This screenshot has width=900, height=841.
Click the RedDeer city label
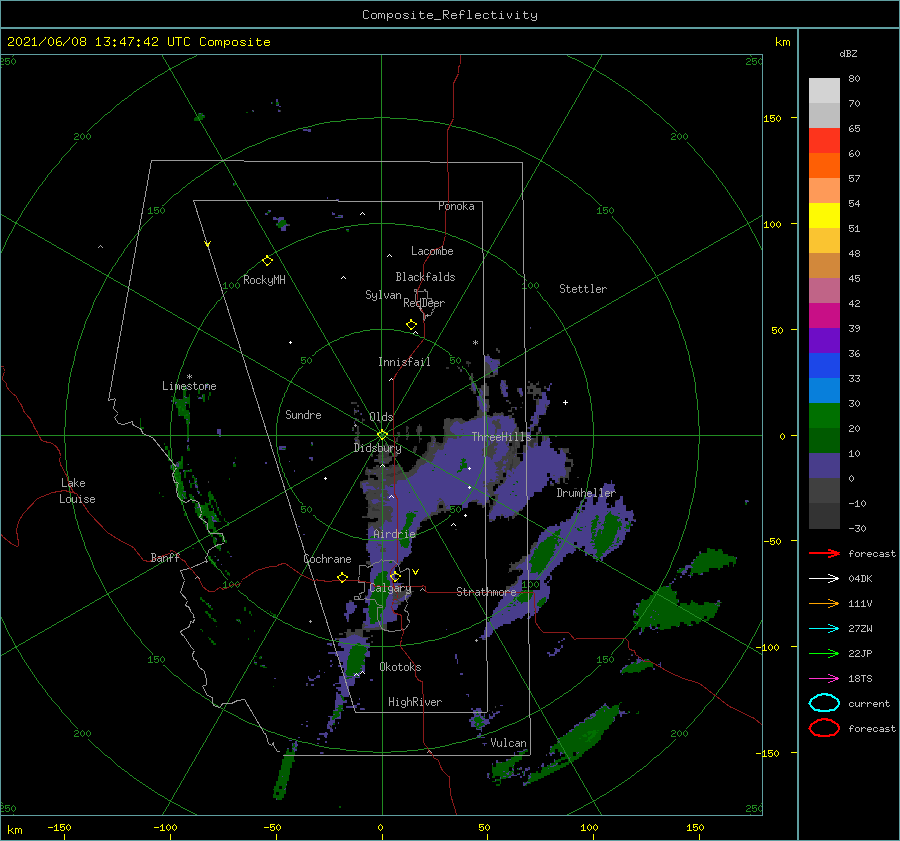(x=424, y=303)
